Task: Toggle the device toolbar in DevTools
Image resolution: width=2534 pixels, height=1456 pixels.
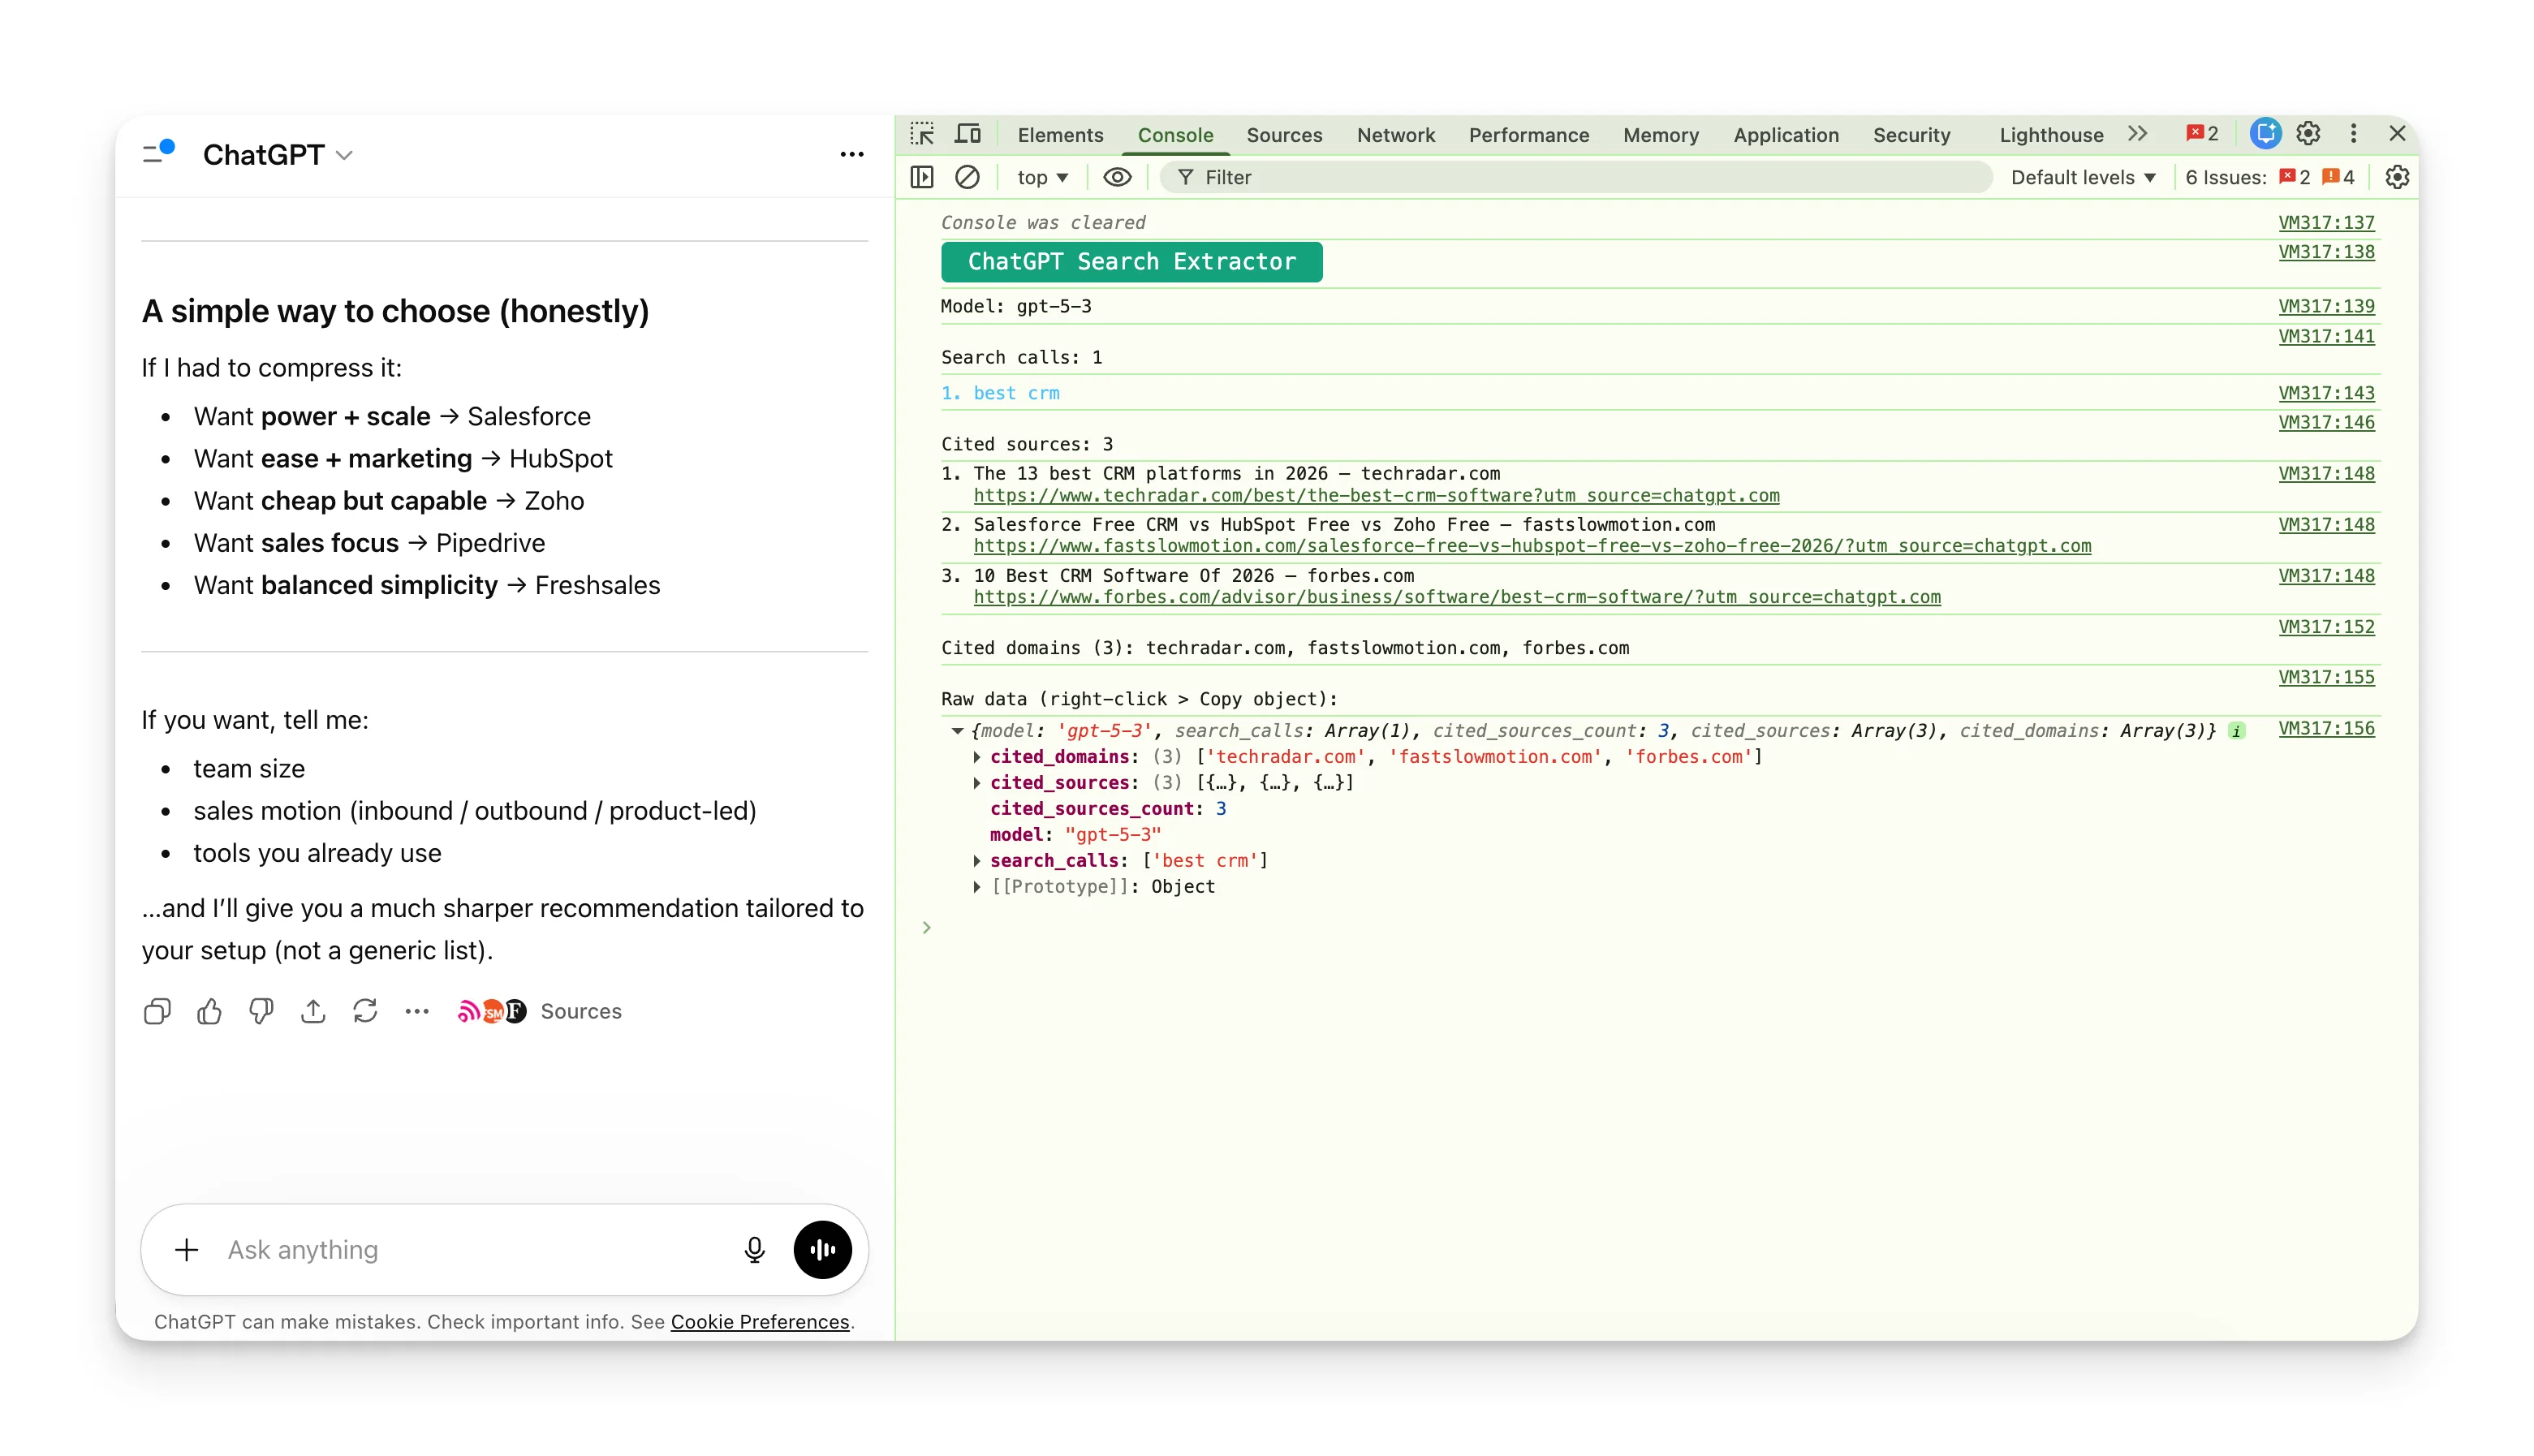Action: 967,133
